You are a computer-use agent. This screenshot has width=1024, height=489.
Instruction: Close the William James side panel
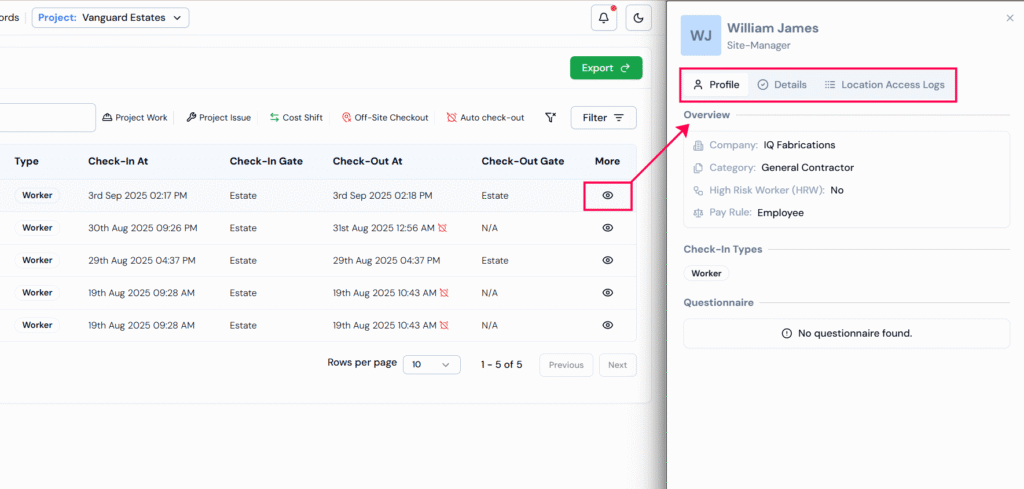(1009, 18)
